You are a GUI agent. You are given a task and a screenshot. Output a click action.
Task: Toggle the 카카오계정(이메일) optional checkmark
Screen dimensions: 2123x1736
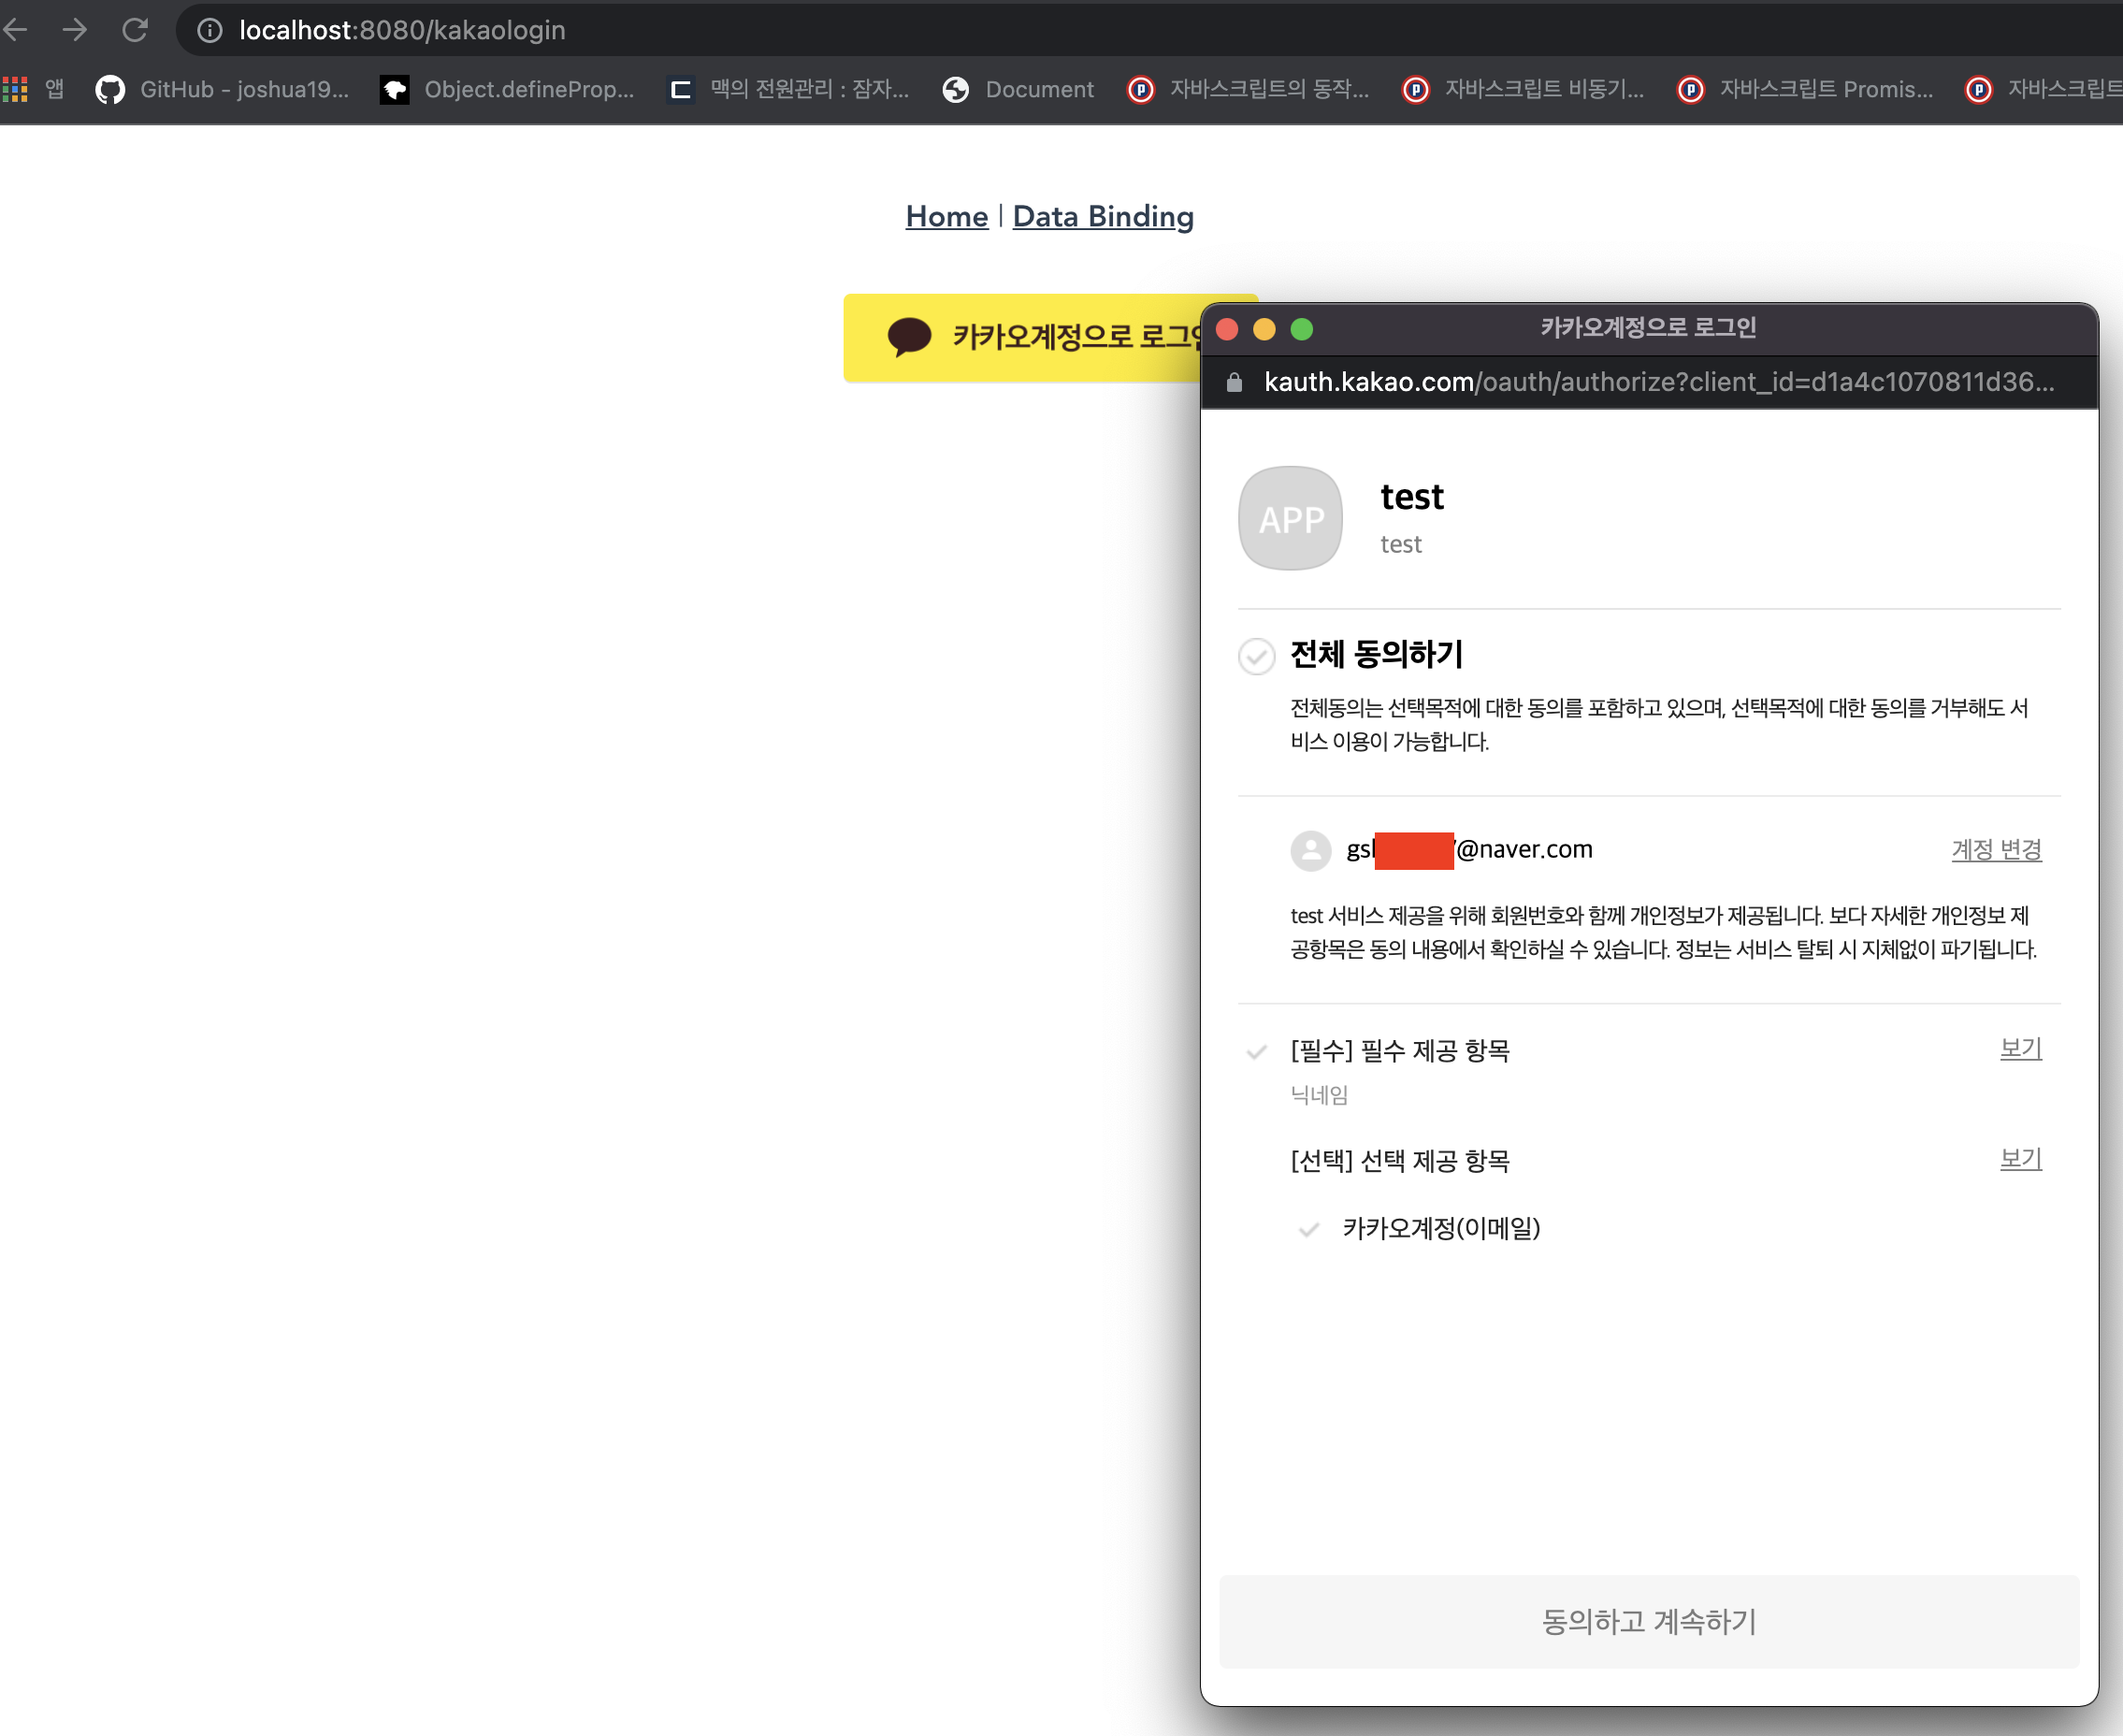pos(1308,1229)
